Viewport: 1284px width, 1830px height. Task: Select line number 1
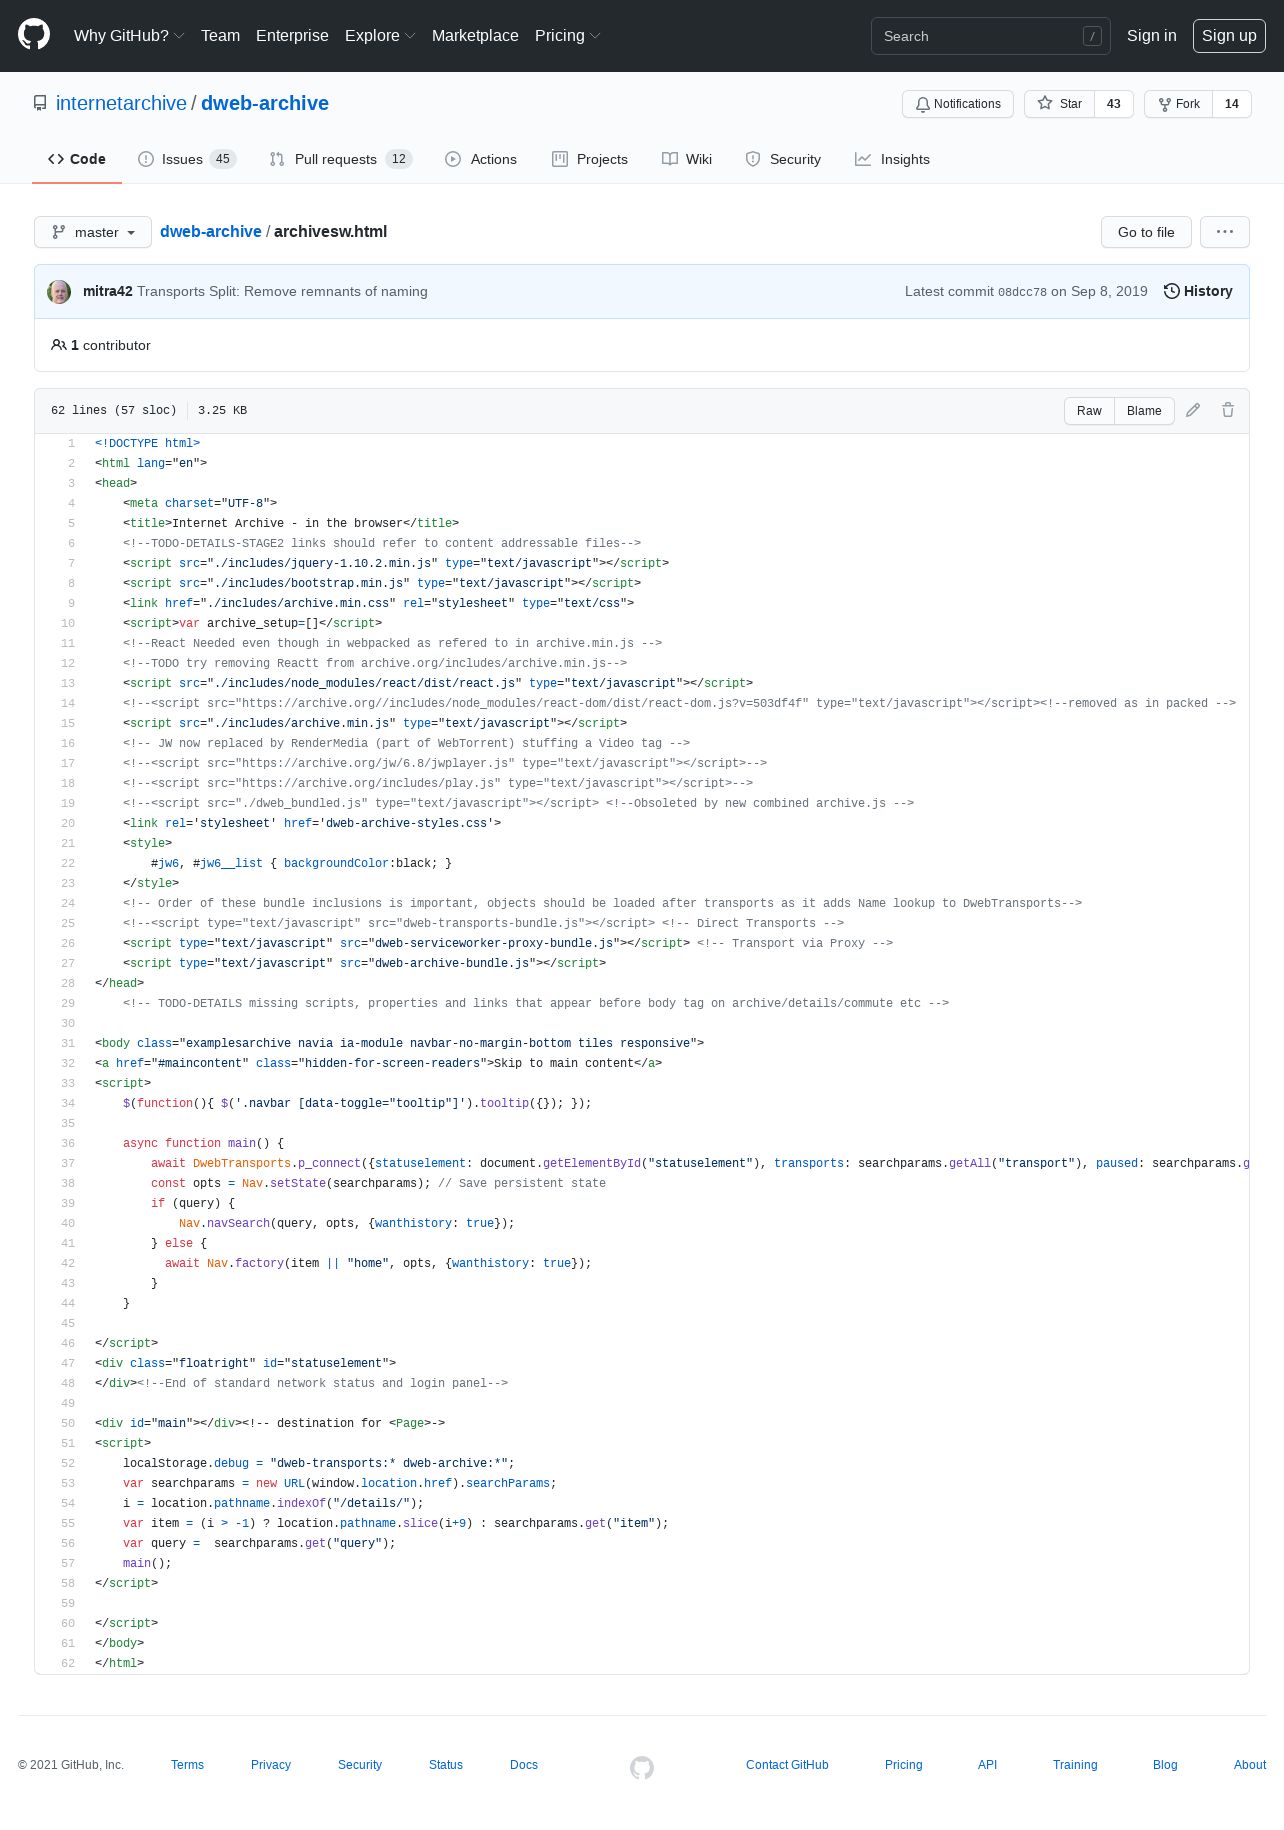[x=71, y=443]
